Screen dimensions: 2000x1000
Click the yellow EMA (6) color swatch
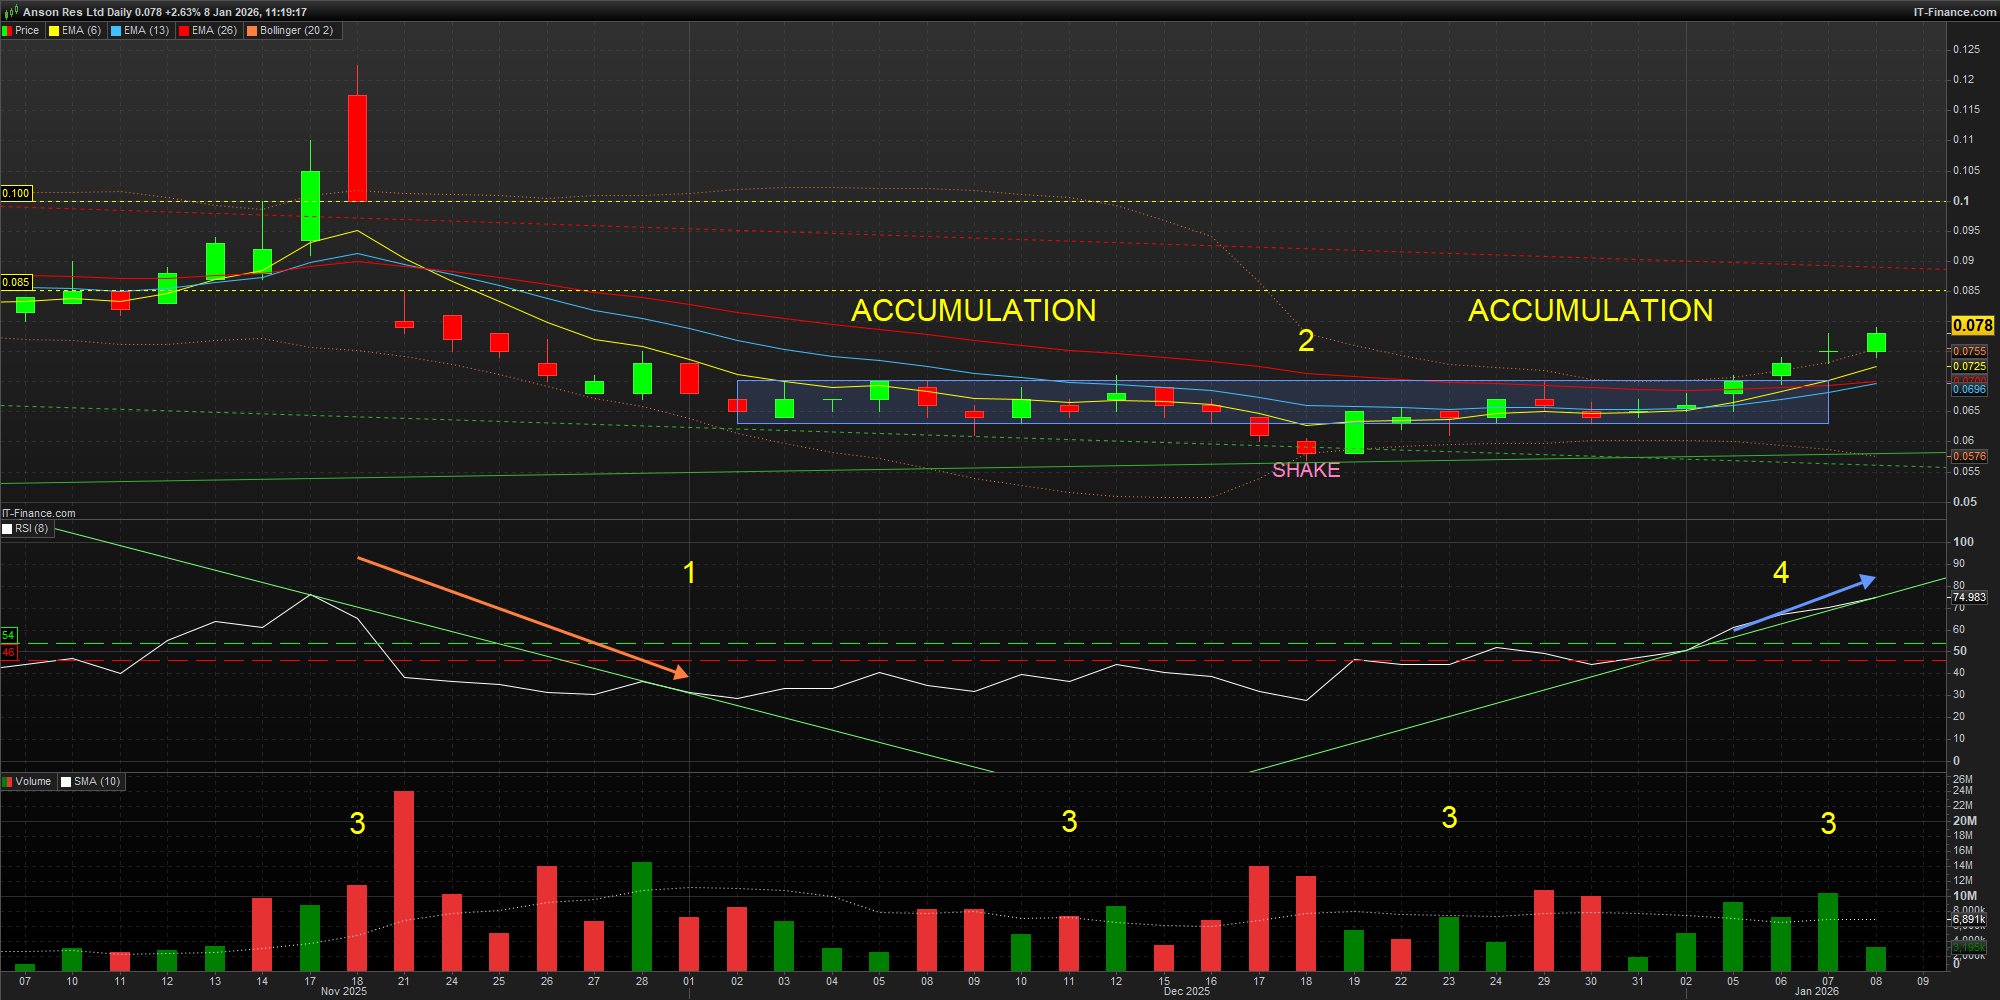(54, 31)
